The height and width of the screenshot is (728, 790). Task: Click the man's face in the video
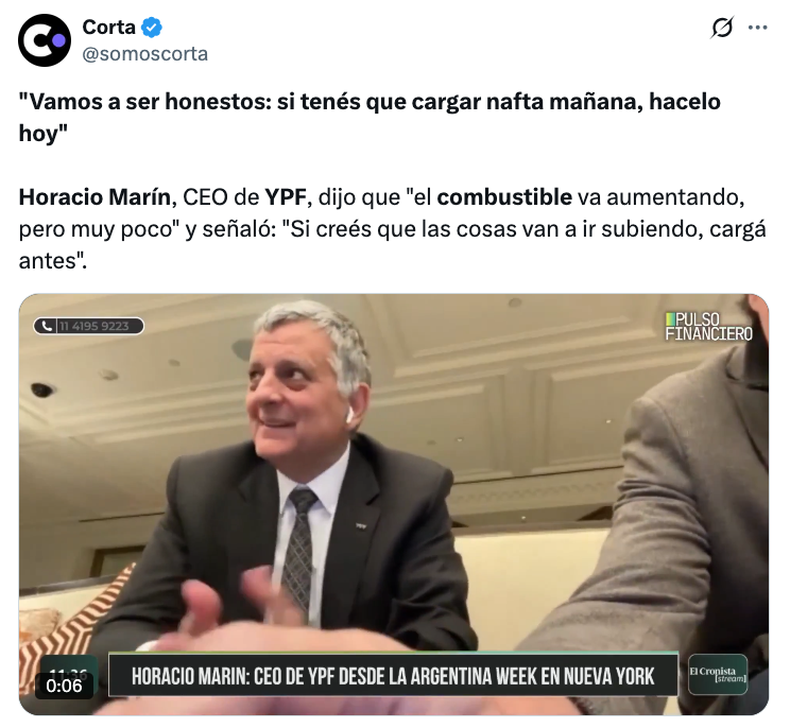pyautogui.click(x=297, y=383)
